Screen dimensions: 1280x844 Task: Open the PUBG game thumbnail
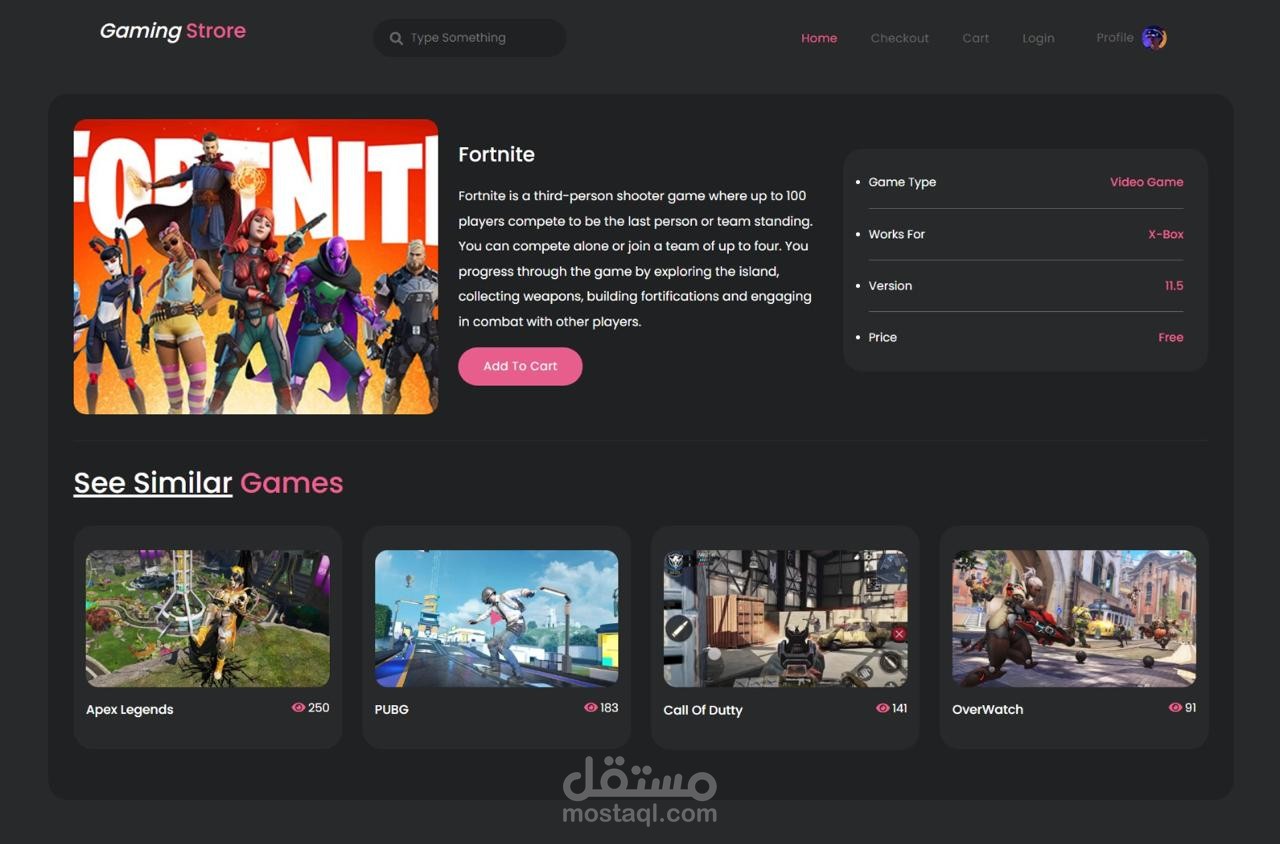tap(496, 618)
